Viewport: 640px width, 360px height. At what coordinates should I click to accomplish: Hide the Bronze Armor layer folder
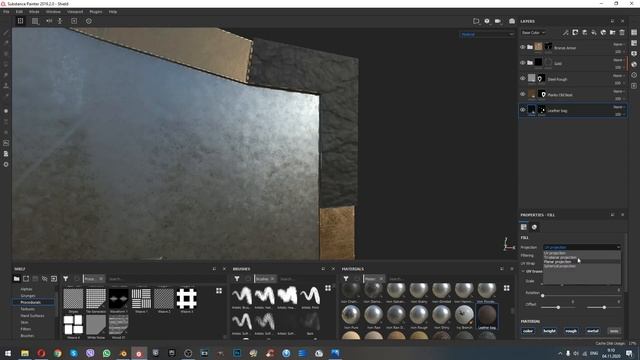pyautogui.click(x=522, y=47)
